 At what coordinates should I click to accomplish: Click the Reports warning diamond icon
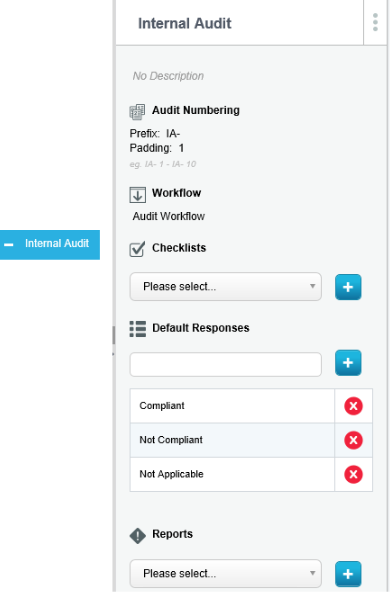137,536
